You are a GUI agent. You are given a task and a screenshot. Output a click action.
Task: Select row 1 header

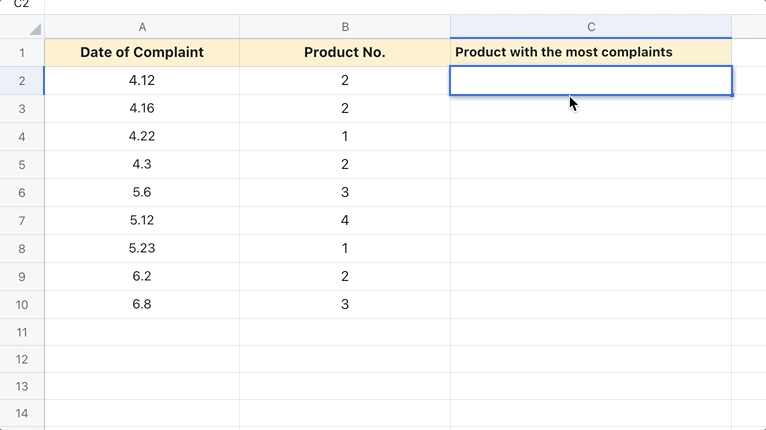coord(22,52)
